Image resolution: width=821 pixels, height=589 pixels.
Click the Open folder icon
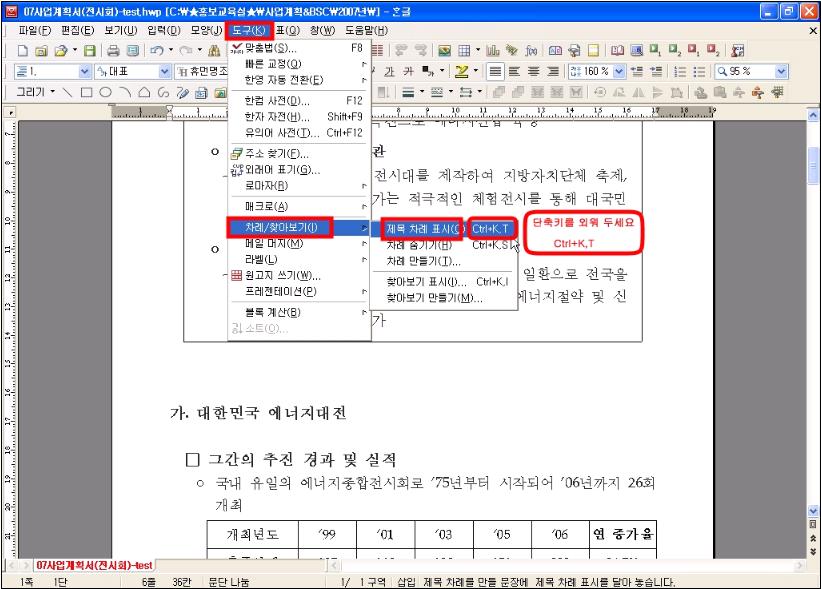(61, 51)
